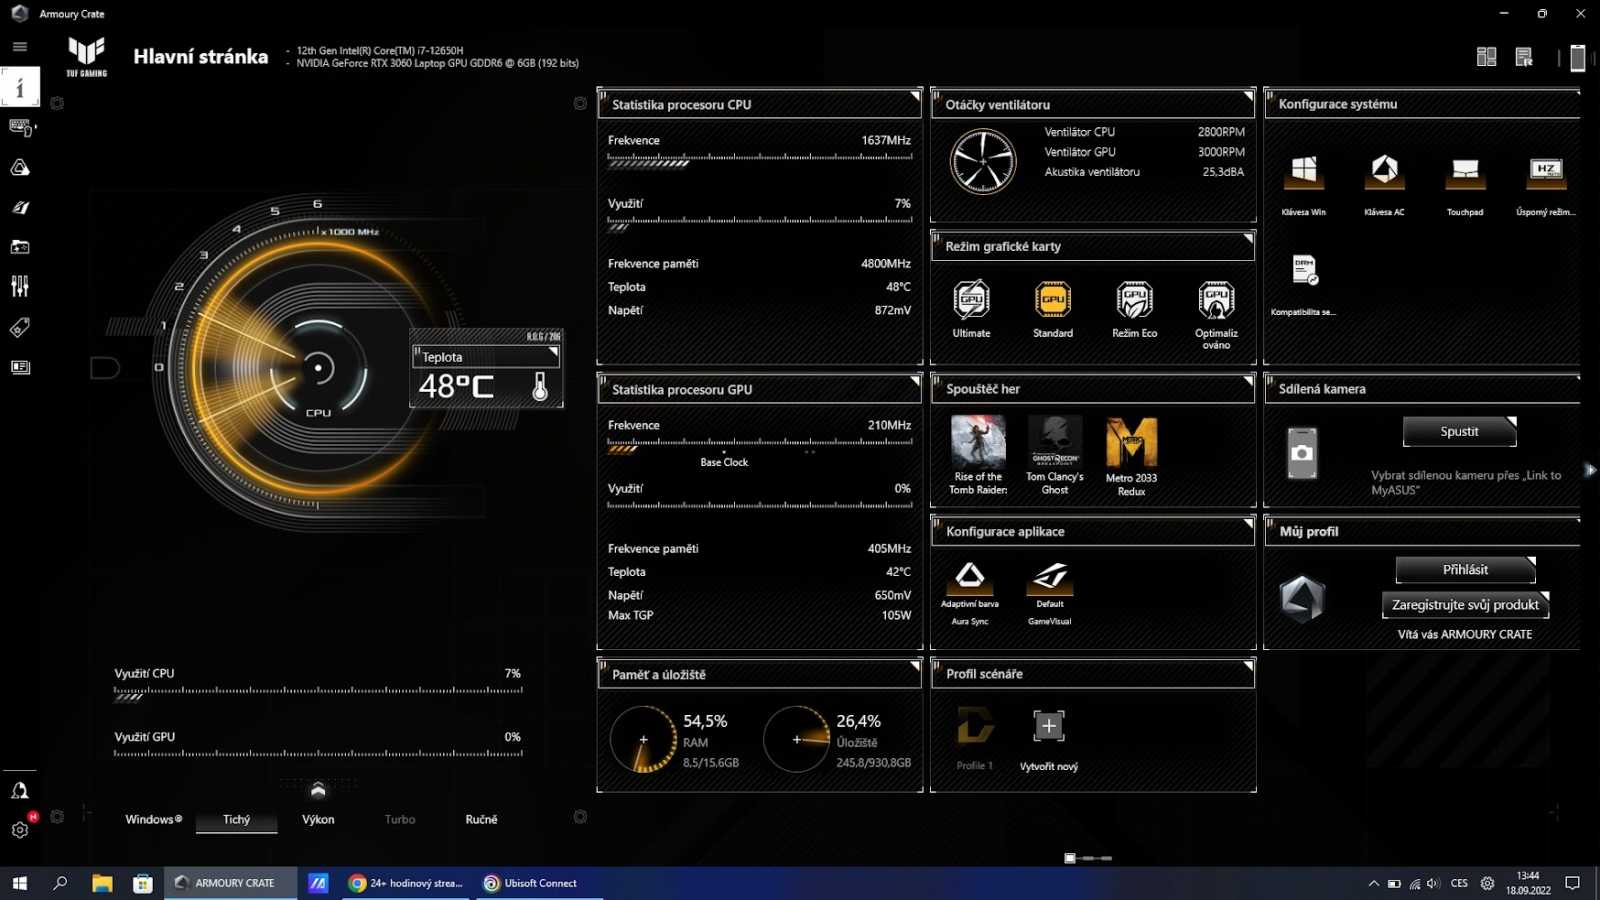The image size is (1600, 900).
Task: Open the notifications bell in sidebar
Action: 20,791
